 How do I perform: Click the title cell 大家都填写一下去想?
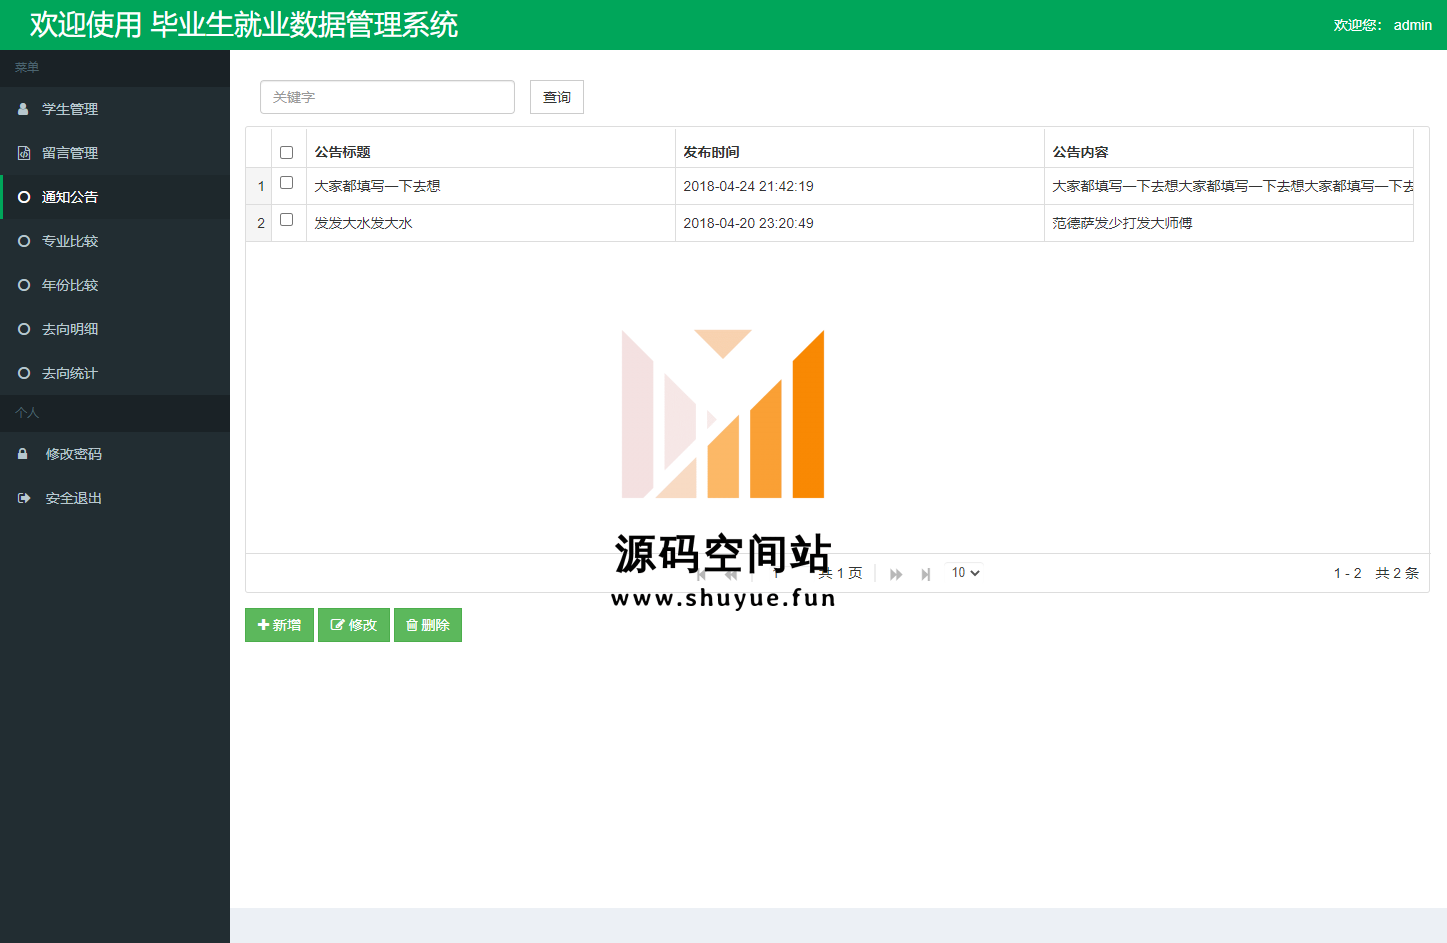click(490, 186)
